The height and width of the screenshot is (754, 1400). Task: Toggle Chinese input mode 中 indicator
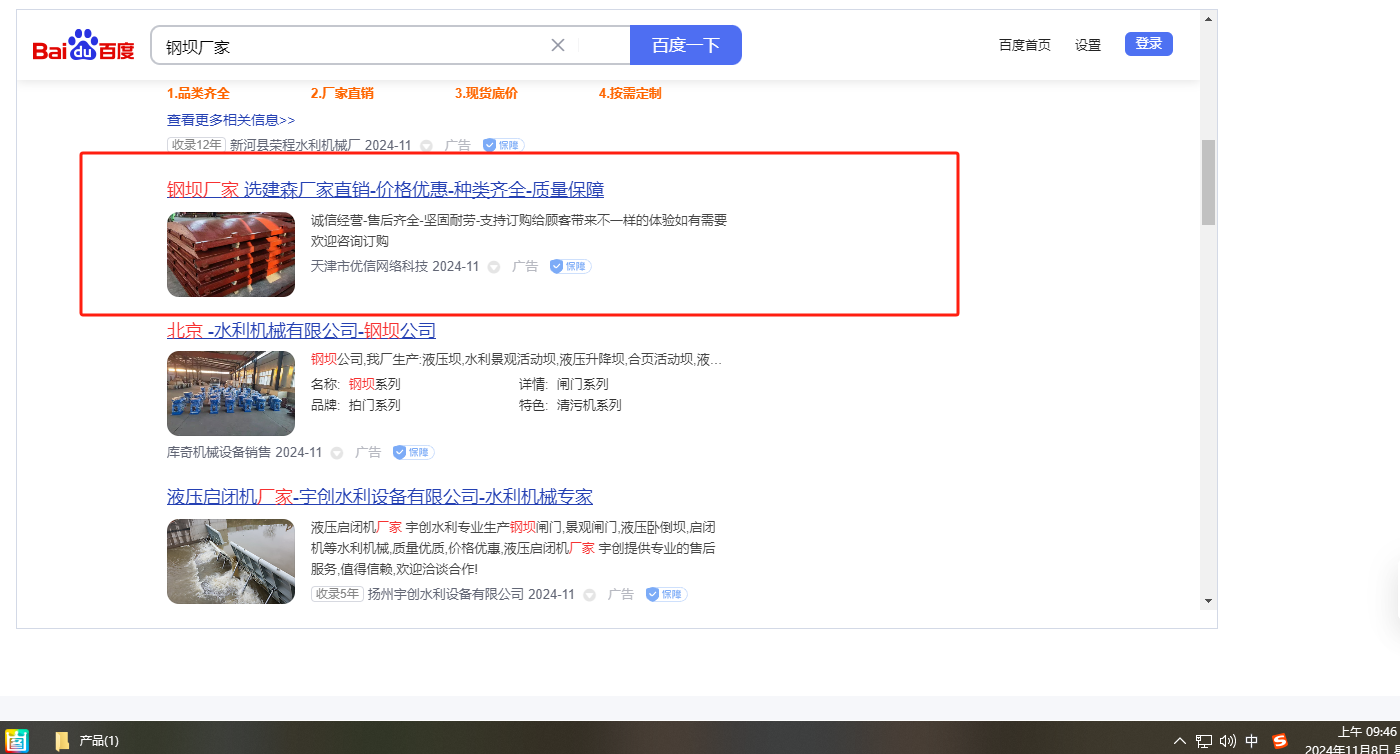[x=1252, y=741]
